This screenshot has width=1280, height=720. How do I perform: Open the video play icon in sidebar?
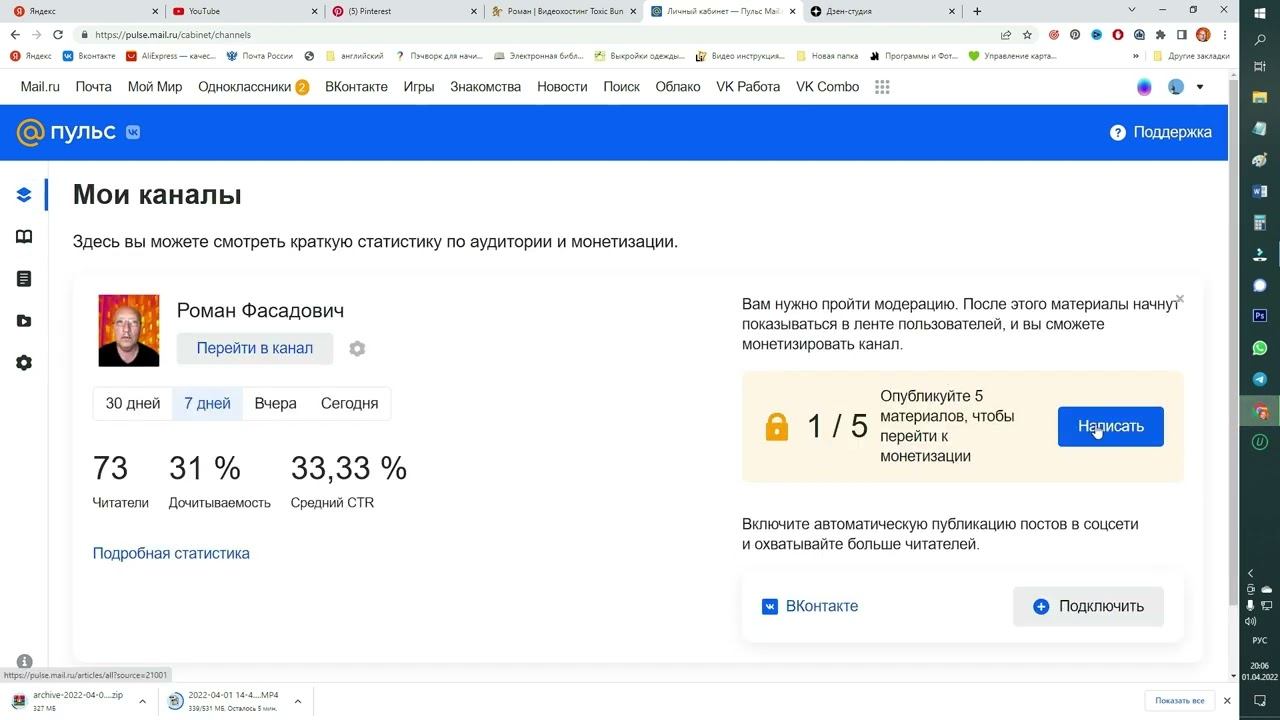pos(24,321)
